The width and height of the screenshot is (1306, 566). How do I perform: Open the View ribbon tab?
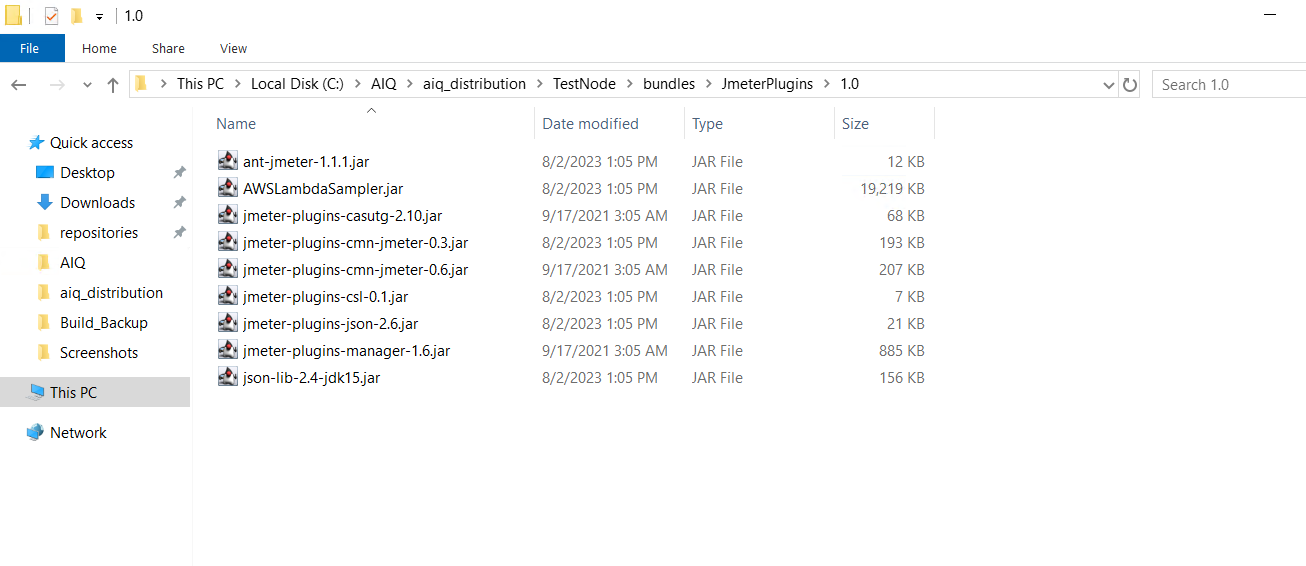(233, 48)
